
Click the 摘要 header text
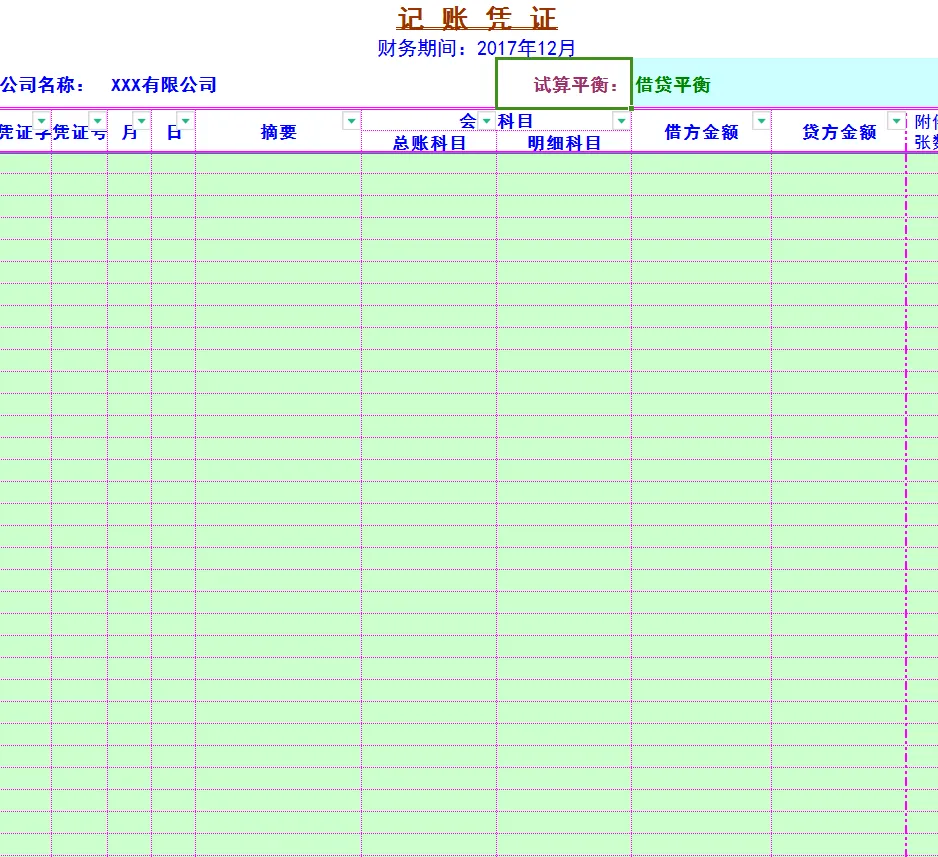pos(279,132)
